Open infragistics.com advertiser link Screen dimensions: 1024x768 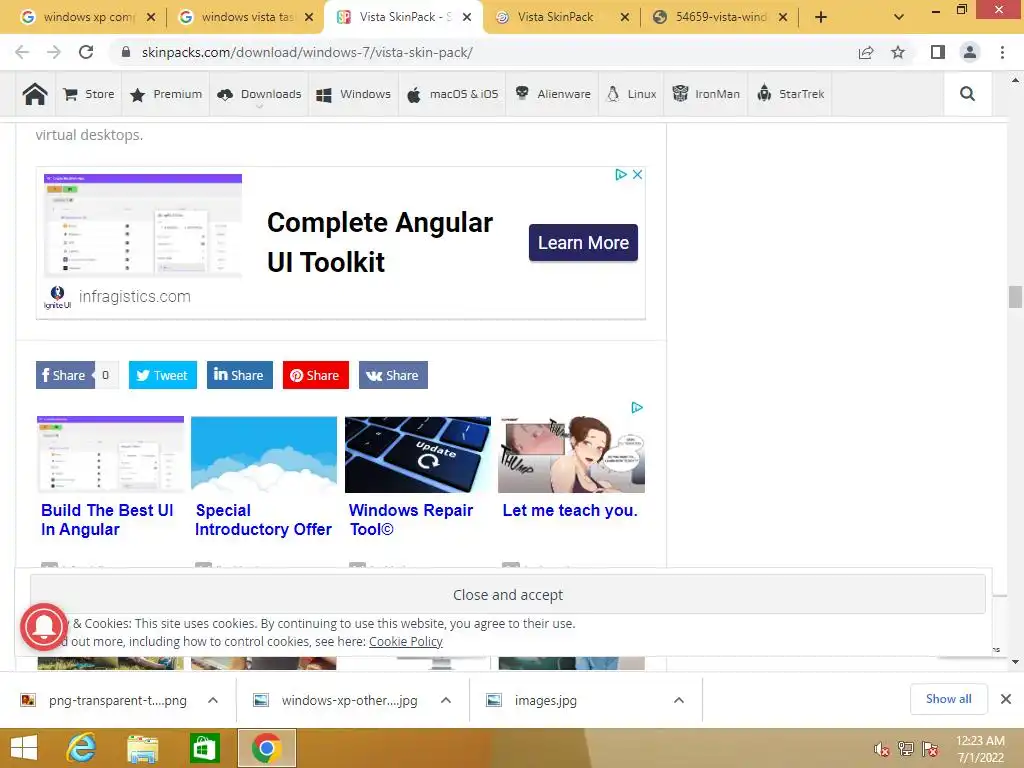coord(135,296)
